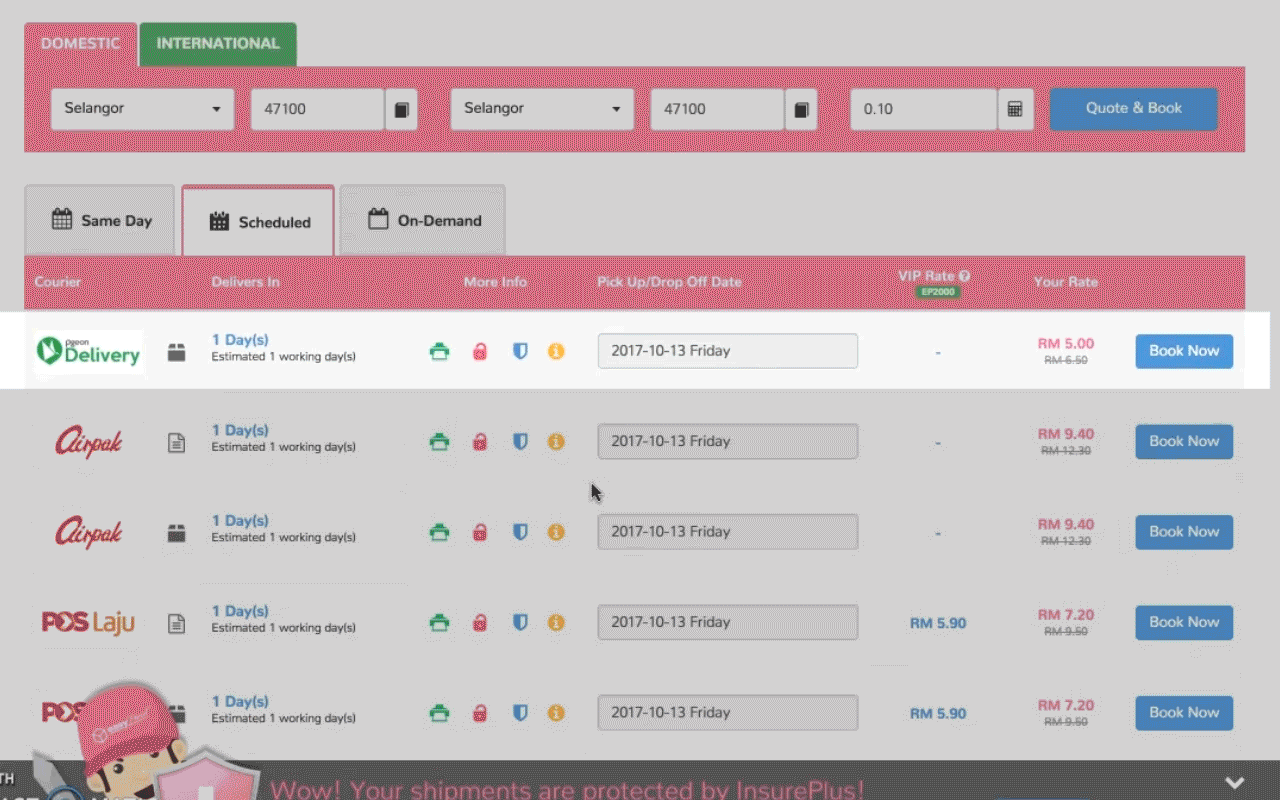The image size is (1280, 800).
Task: Click the green printer icon in the Pgeon Delivery row
Action: point(439,352)
